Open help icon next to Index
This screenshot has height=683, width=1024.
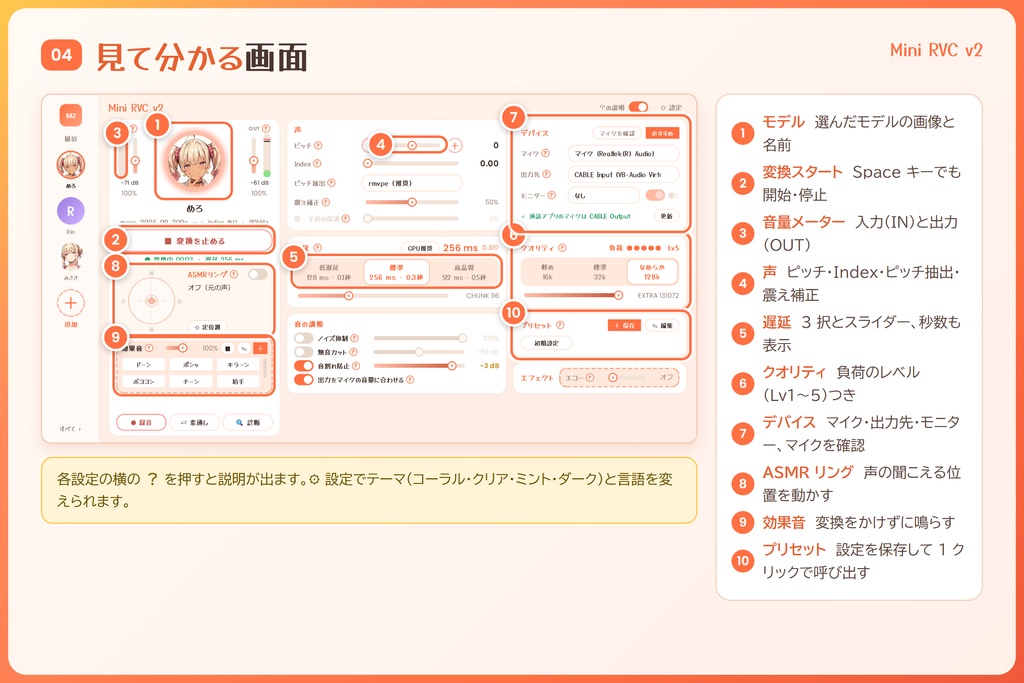317,164
